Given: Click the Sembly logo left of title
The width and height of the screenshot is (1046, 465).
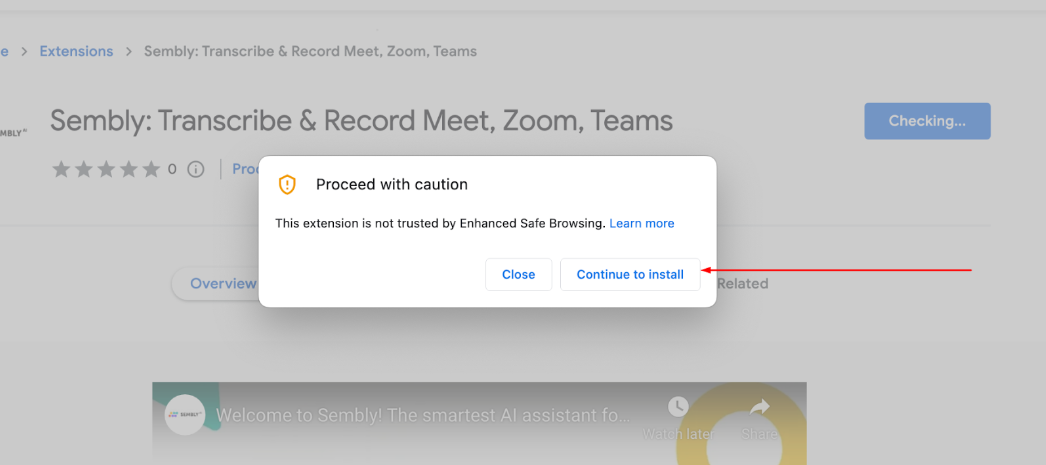Looking at the screenshot, I should pos(12,131).
